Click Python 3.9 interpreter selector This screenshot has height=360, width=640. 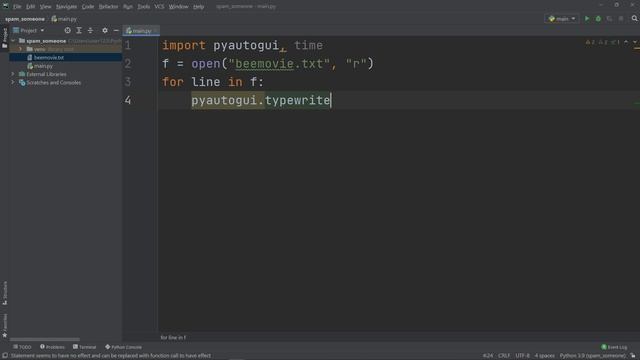point(592,356)
